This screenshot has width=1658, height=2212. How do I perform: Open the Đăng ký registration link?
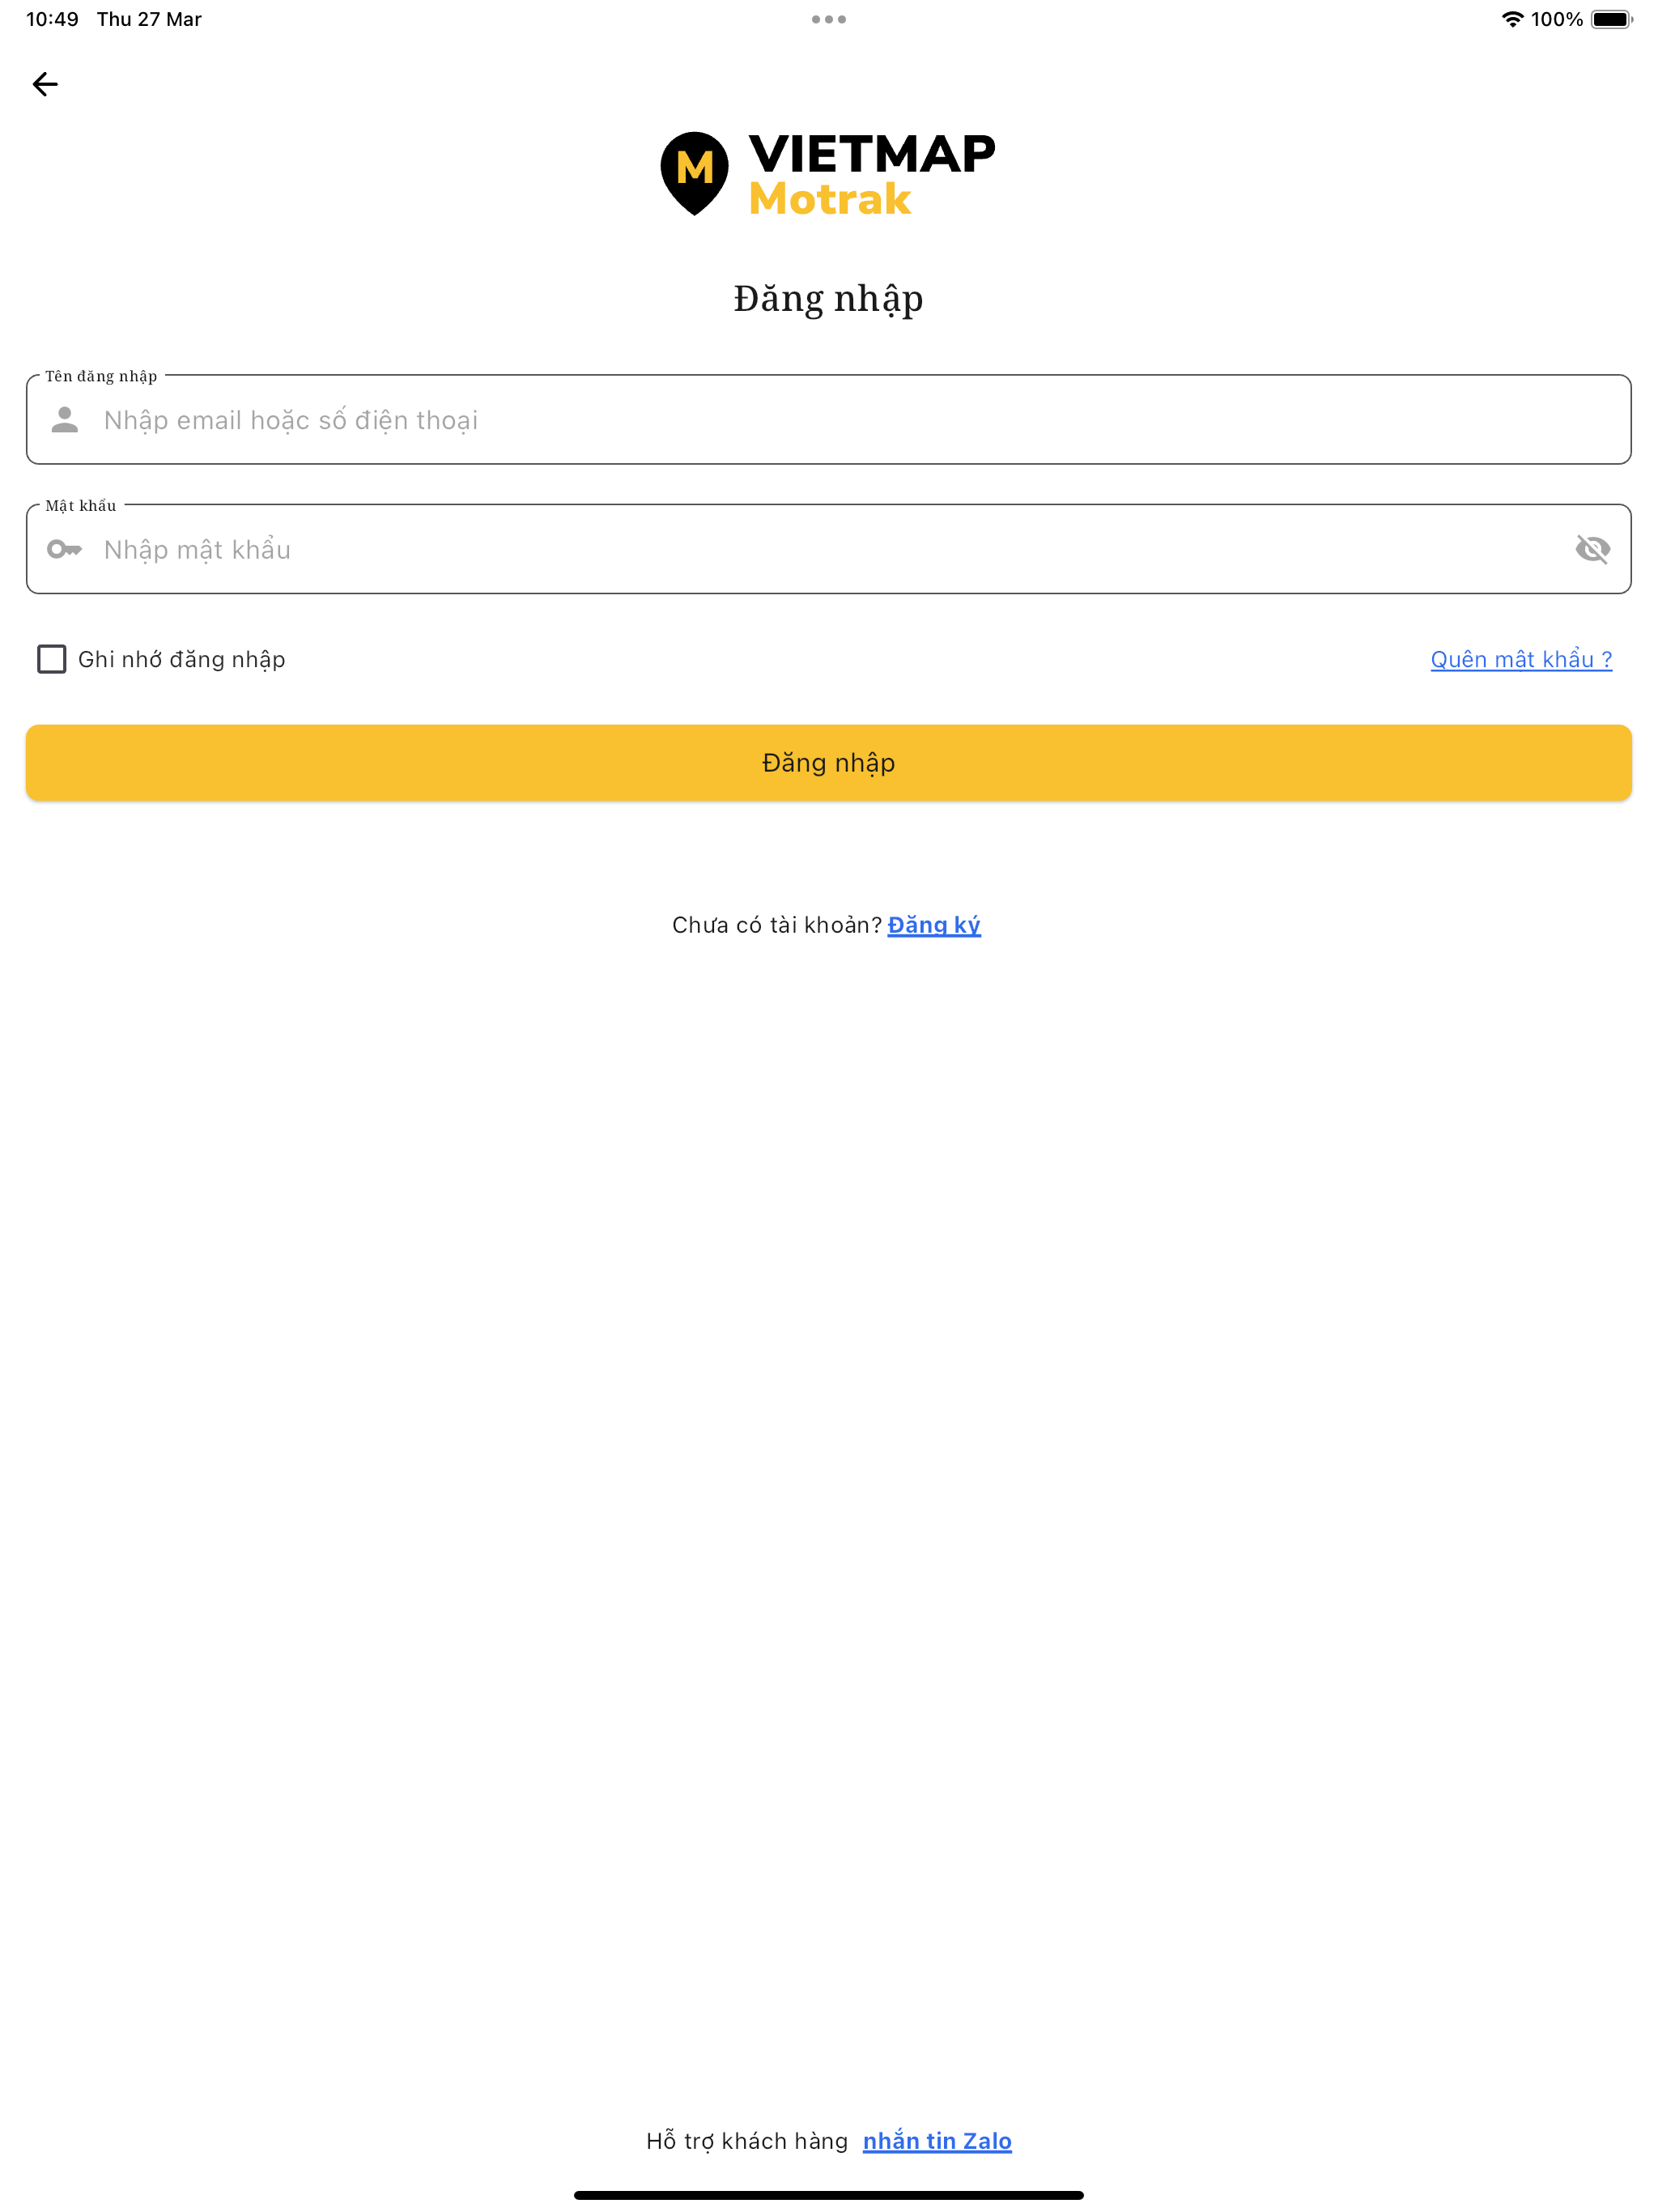click(x=934, y=924)
